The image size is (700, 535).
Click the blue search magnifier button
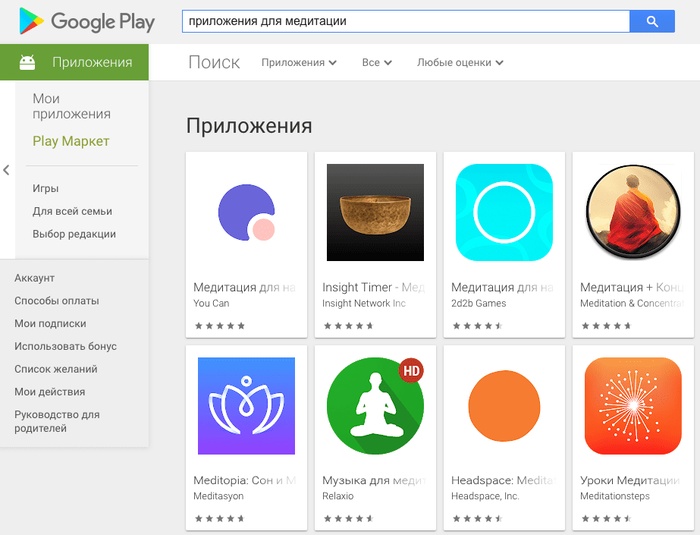[652, 21]
